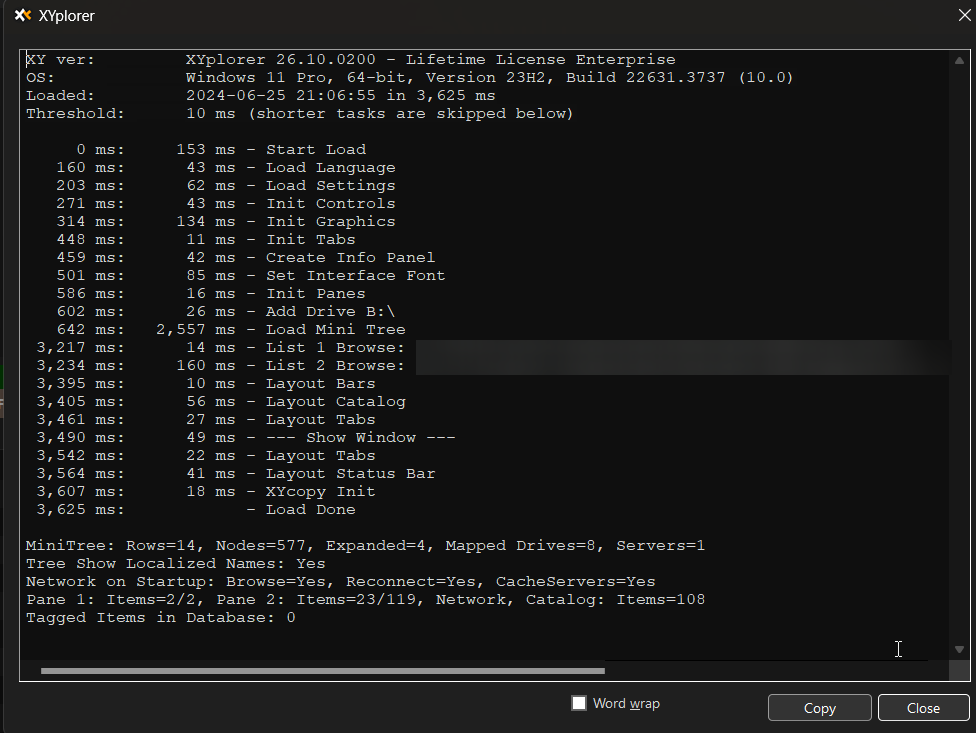This screenshot has width=976, height=733.
Task: Click the 'Threshold:' label
Action: (x=75, y=114)
